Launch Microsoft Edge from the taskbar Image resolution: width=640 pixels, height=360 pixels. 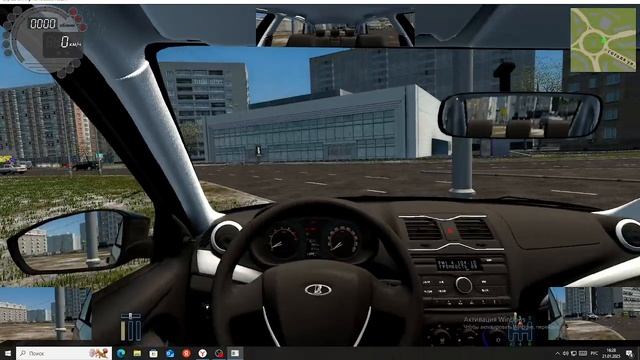121,353
